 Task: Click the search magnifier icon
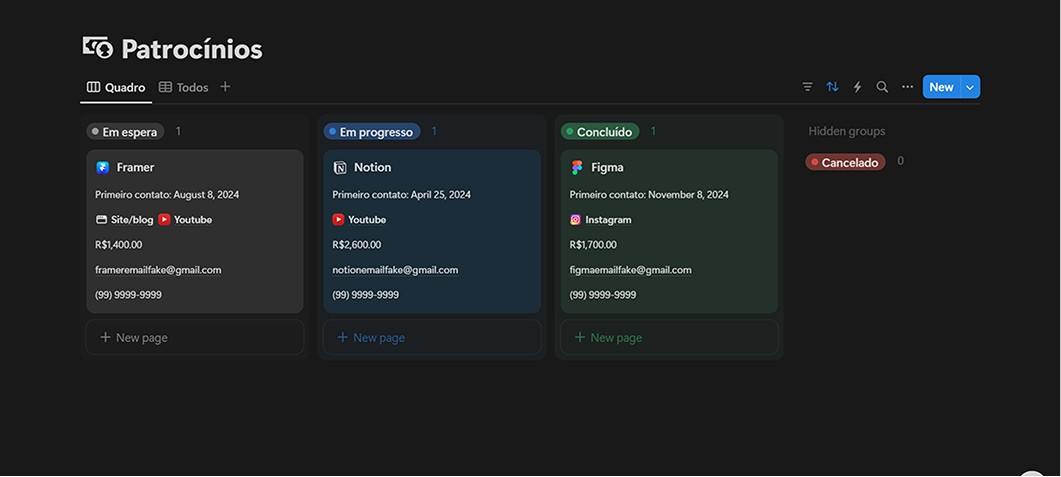tap(882, 87)
